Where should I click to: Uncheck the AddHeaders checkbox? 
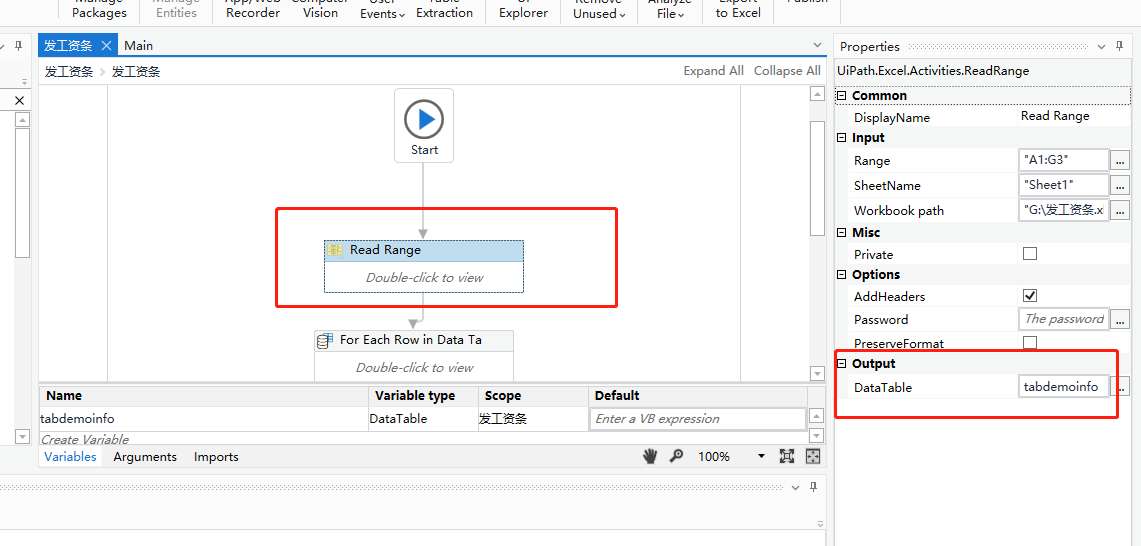pos(1030,296)
